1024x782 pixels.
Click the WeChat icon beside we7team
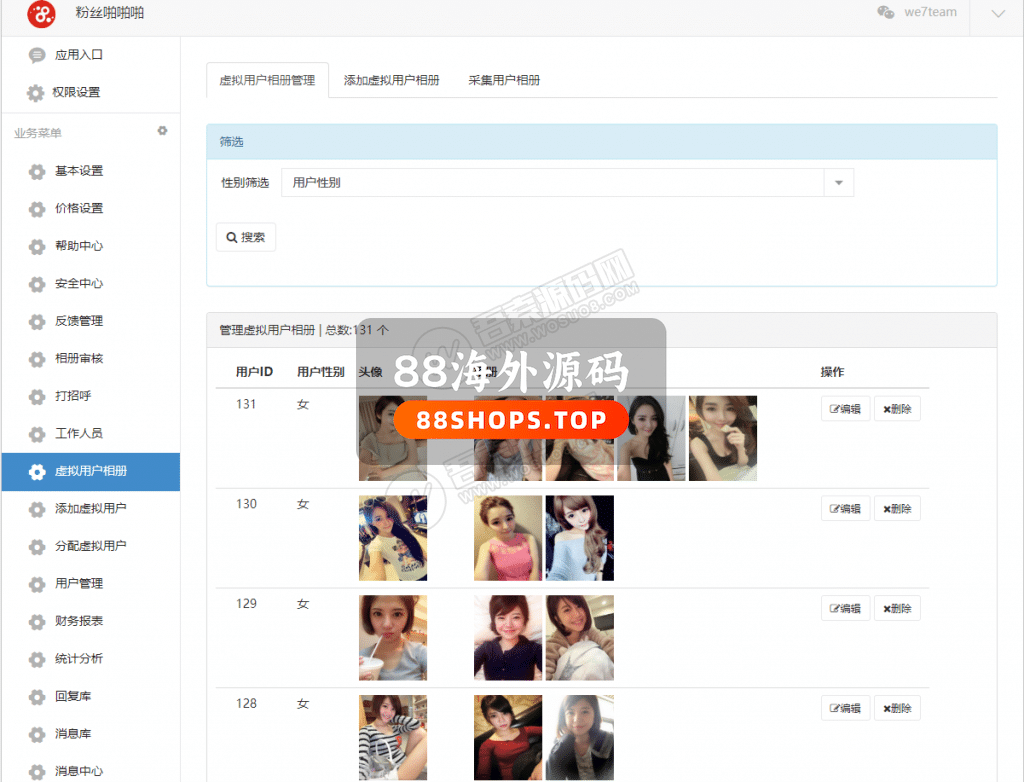point(885,12)
